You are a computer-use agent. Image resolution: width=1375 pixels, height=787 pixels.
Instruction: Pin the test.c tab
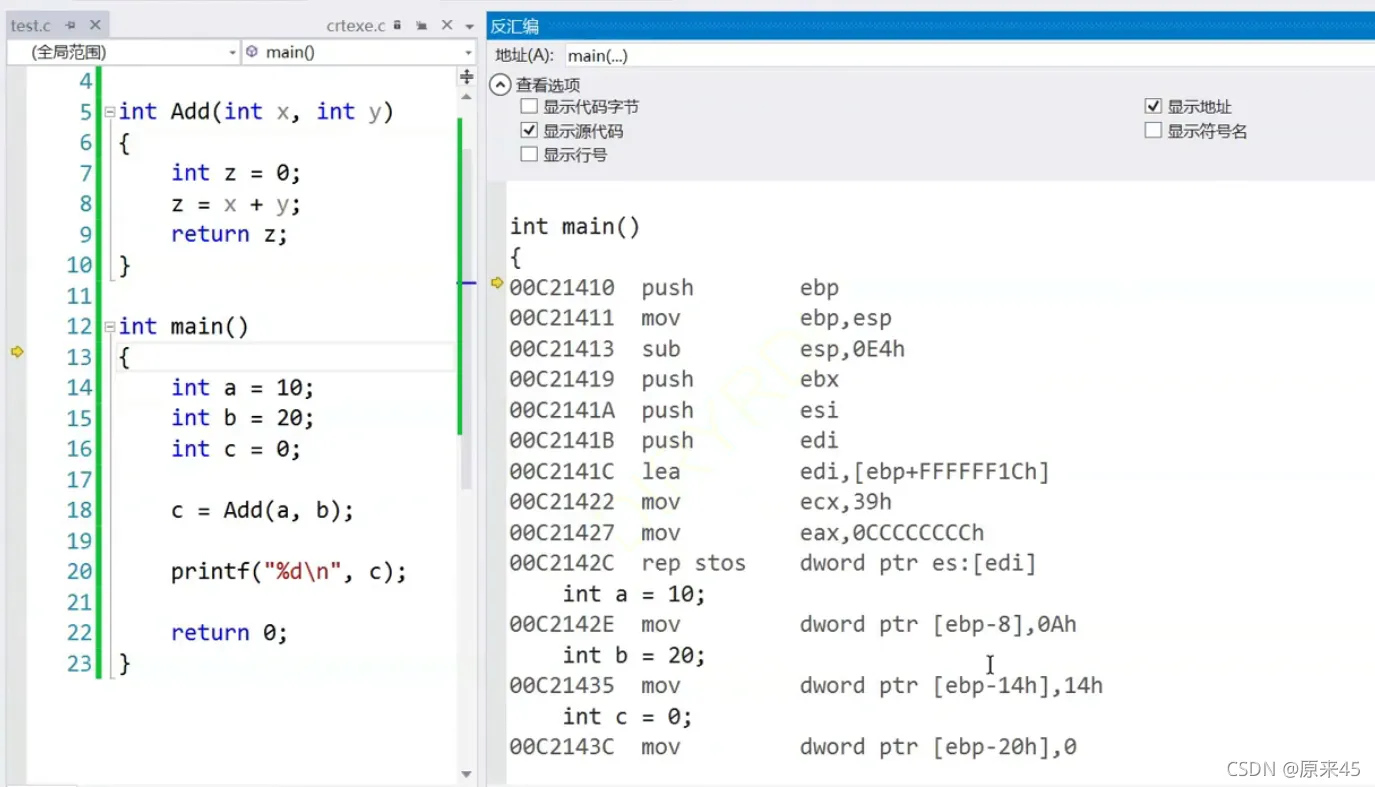coord(70,25)
